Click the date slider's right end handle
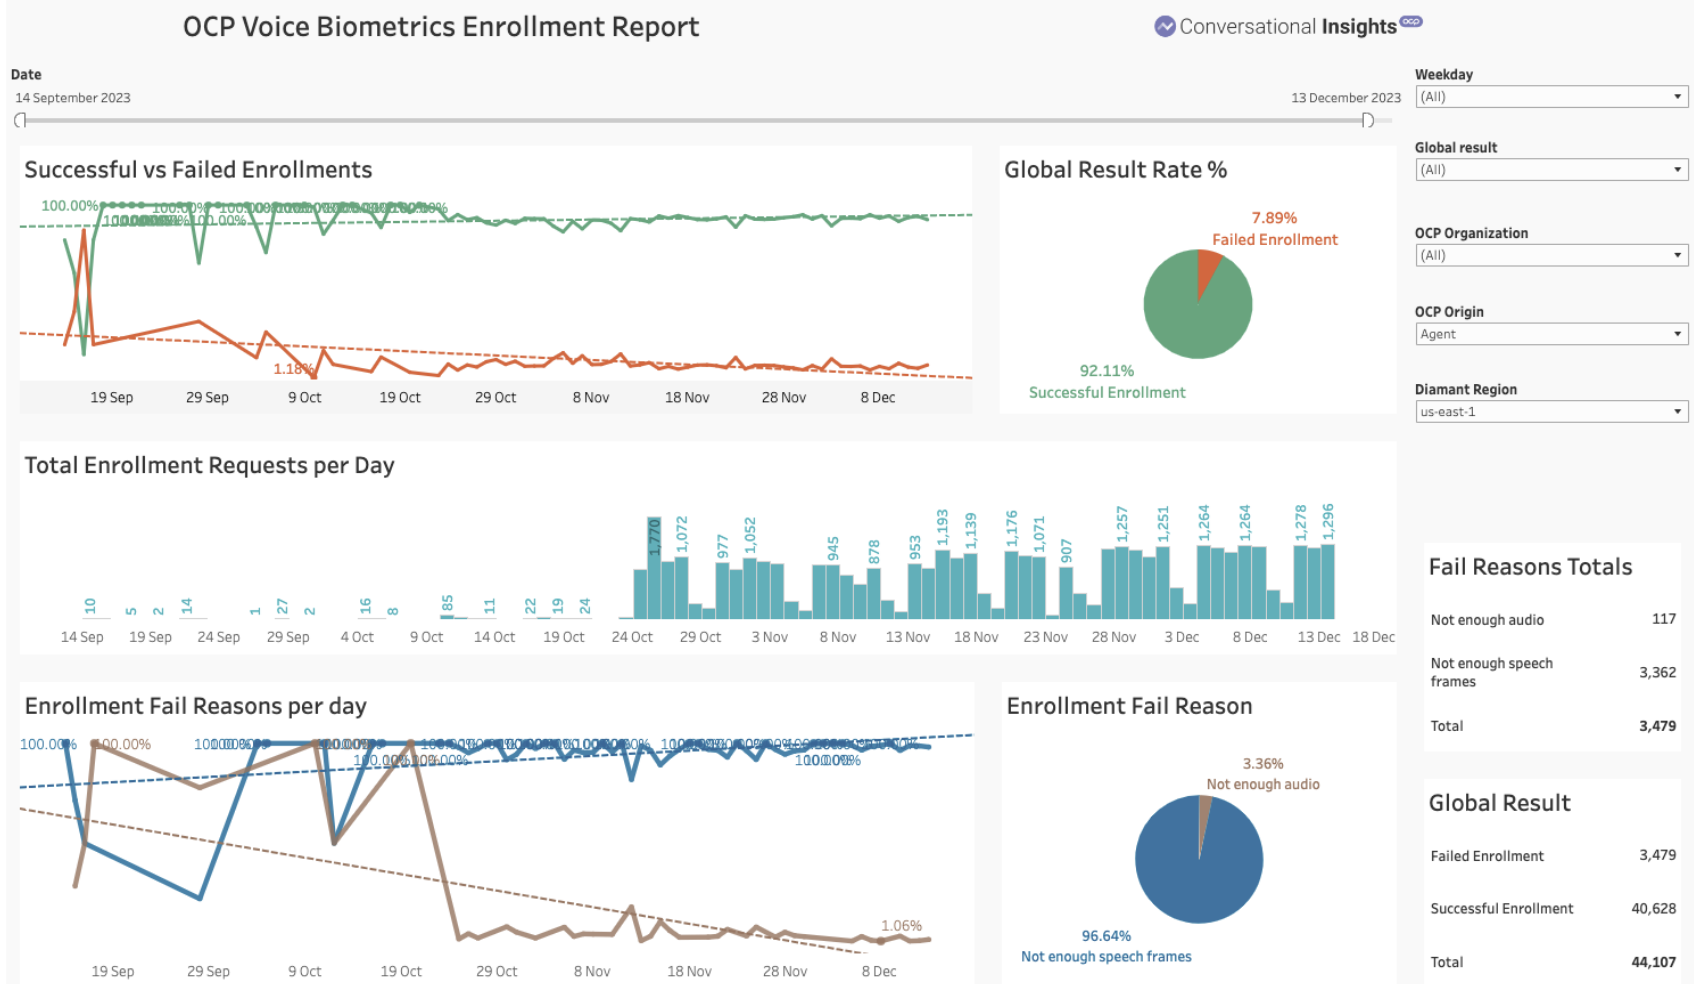Screen dimensions: 1694x984 tap(1368, 120)
